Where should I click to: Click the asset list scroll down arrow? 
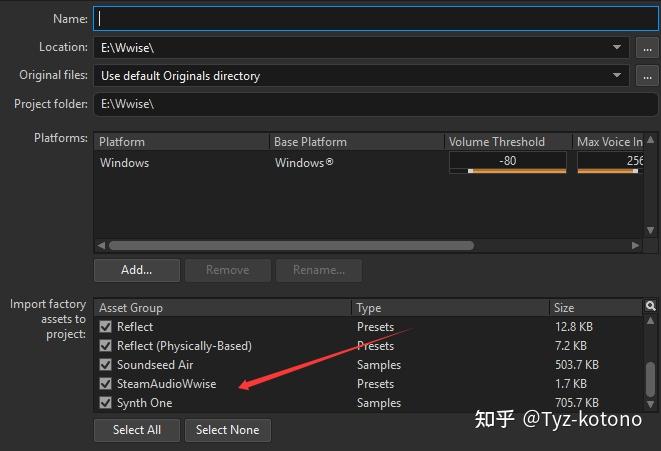click(x=650, y=404)
